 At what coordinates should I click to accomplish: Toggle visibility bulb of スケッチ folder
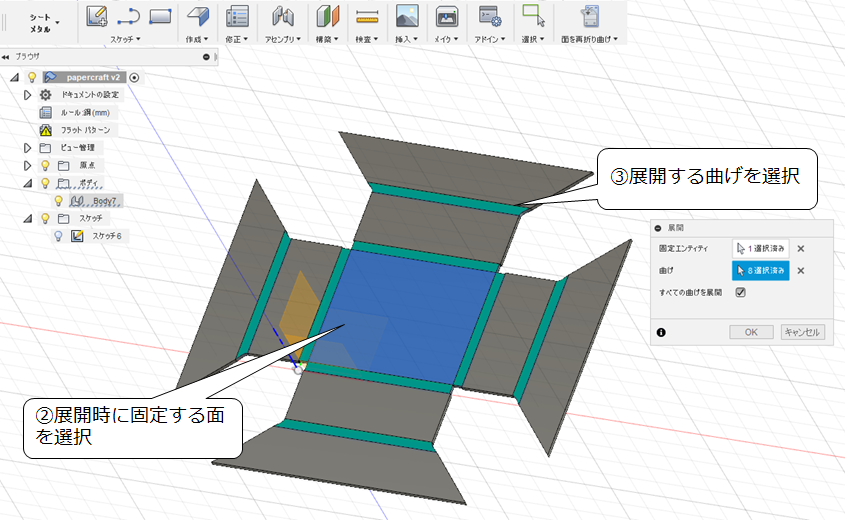[x=45, y=218]
